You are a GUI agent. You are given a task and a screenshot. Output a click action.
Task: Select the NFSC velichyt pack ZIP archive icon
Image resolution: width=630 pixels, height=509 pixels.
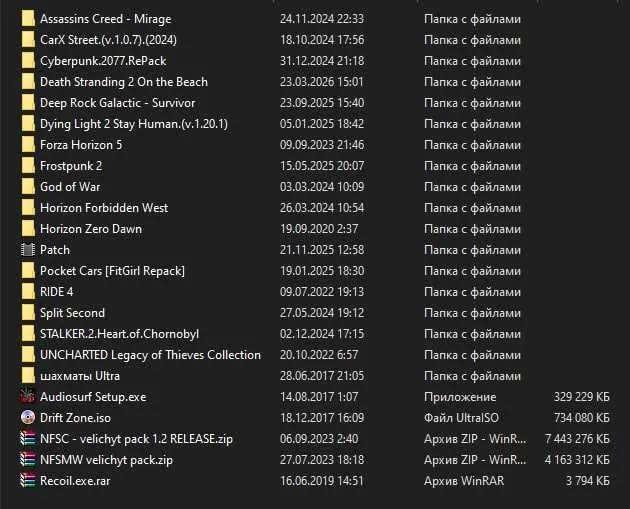(28, 439)
